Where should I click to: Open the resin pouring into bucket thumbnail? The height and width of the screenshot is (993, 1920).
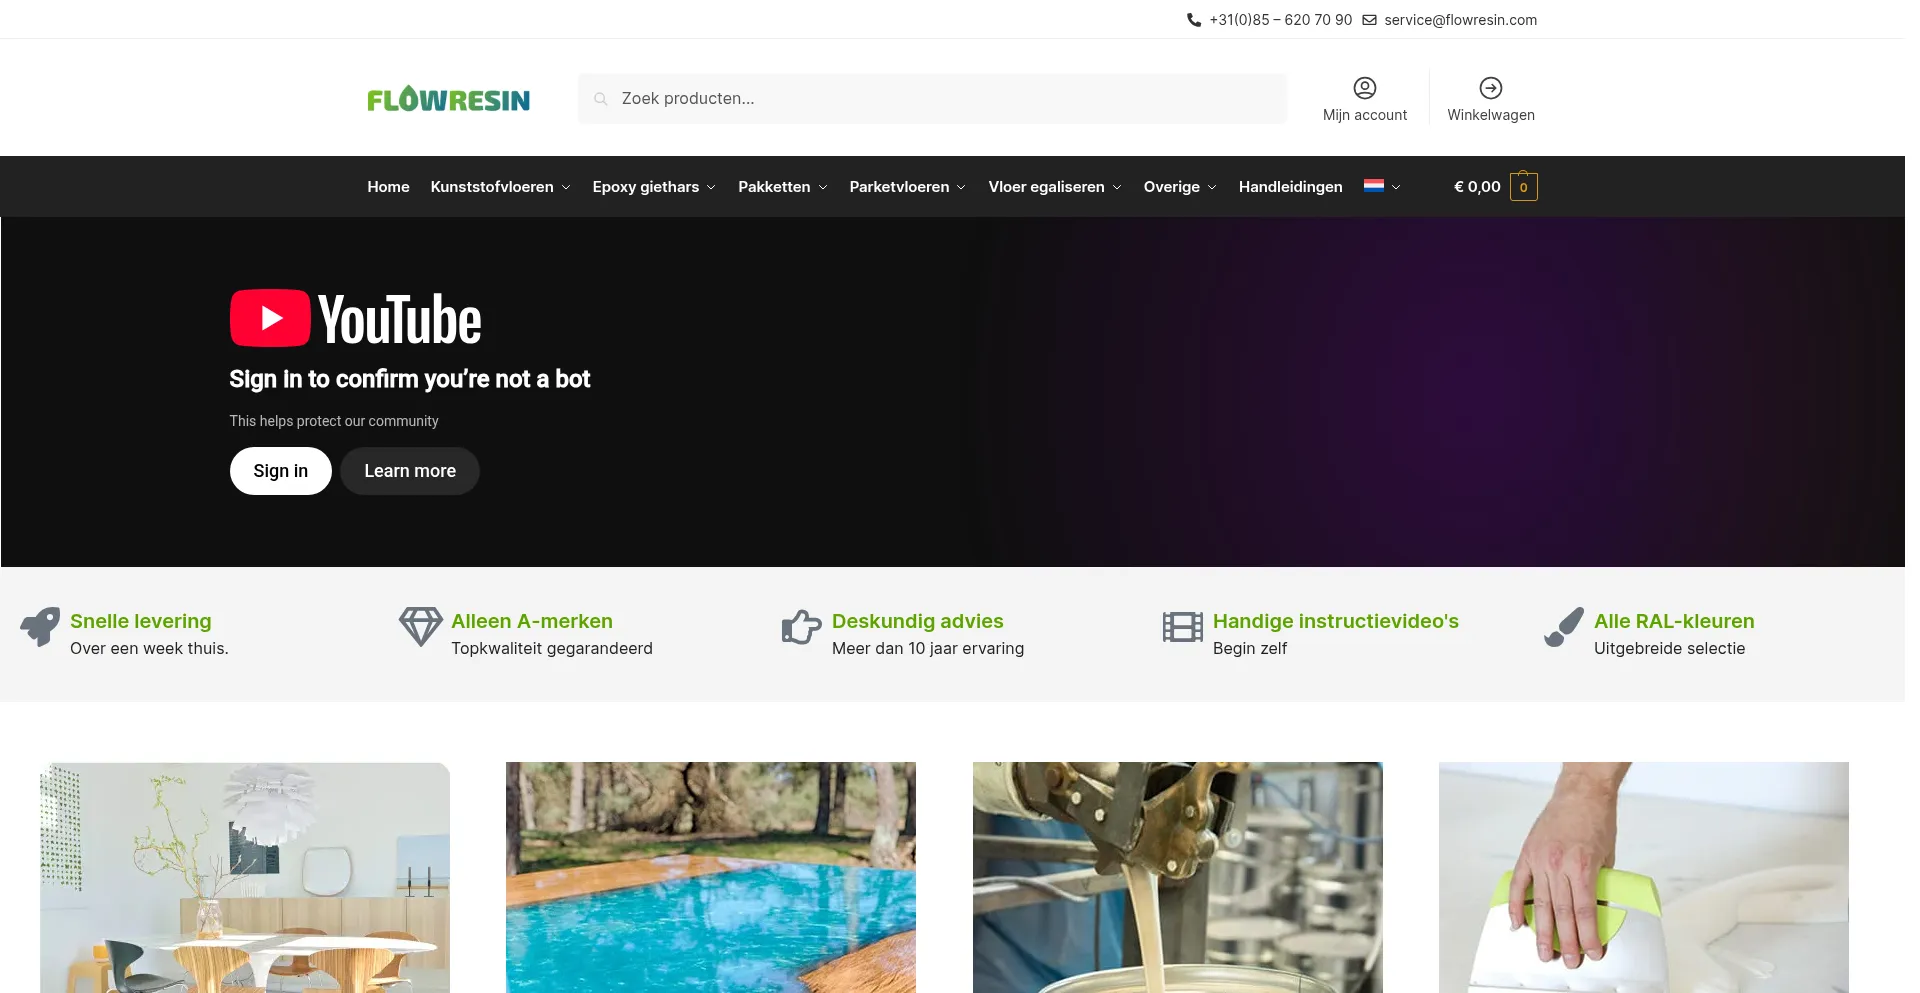coord(1178,878)
